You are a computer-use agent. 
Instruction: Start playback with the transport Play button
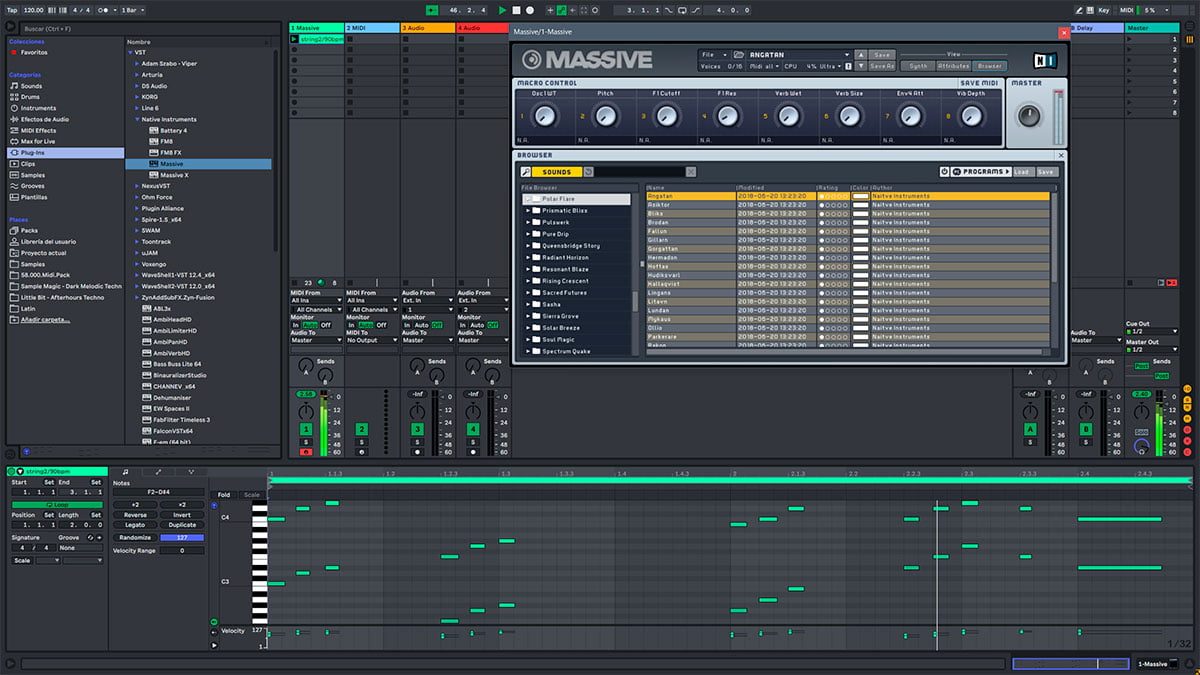coord(503,10)
